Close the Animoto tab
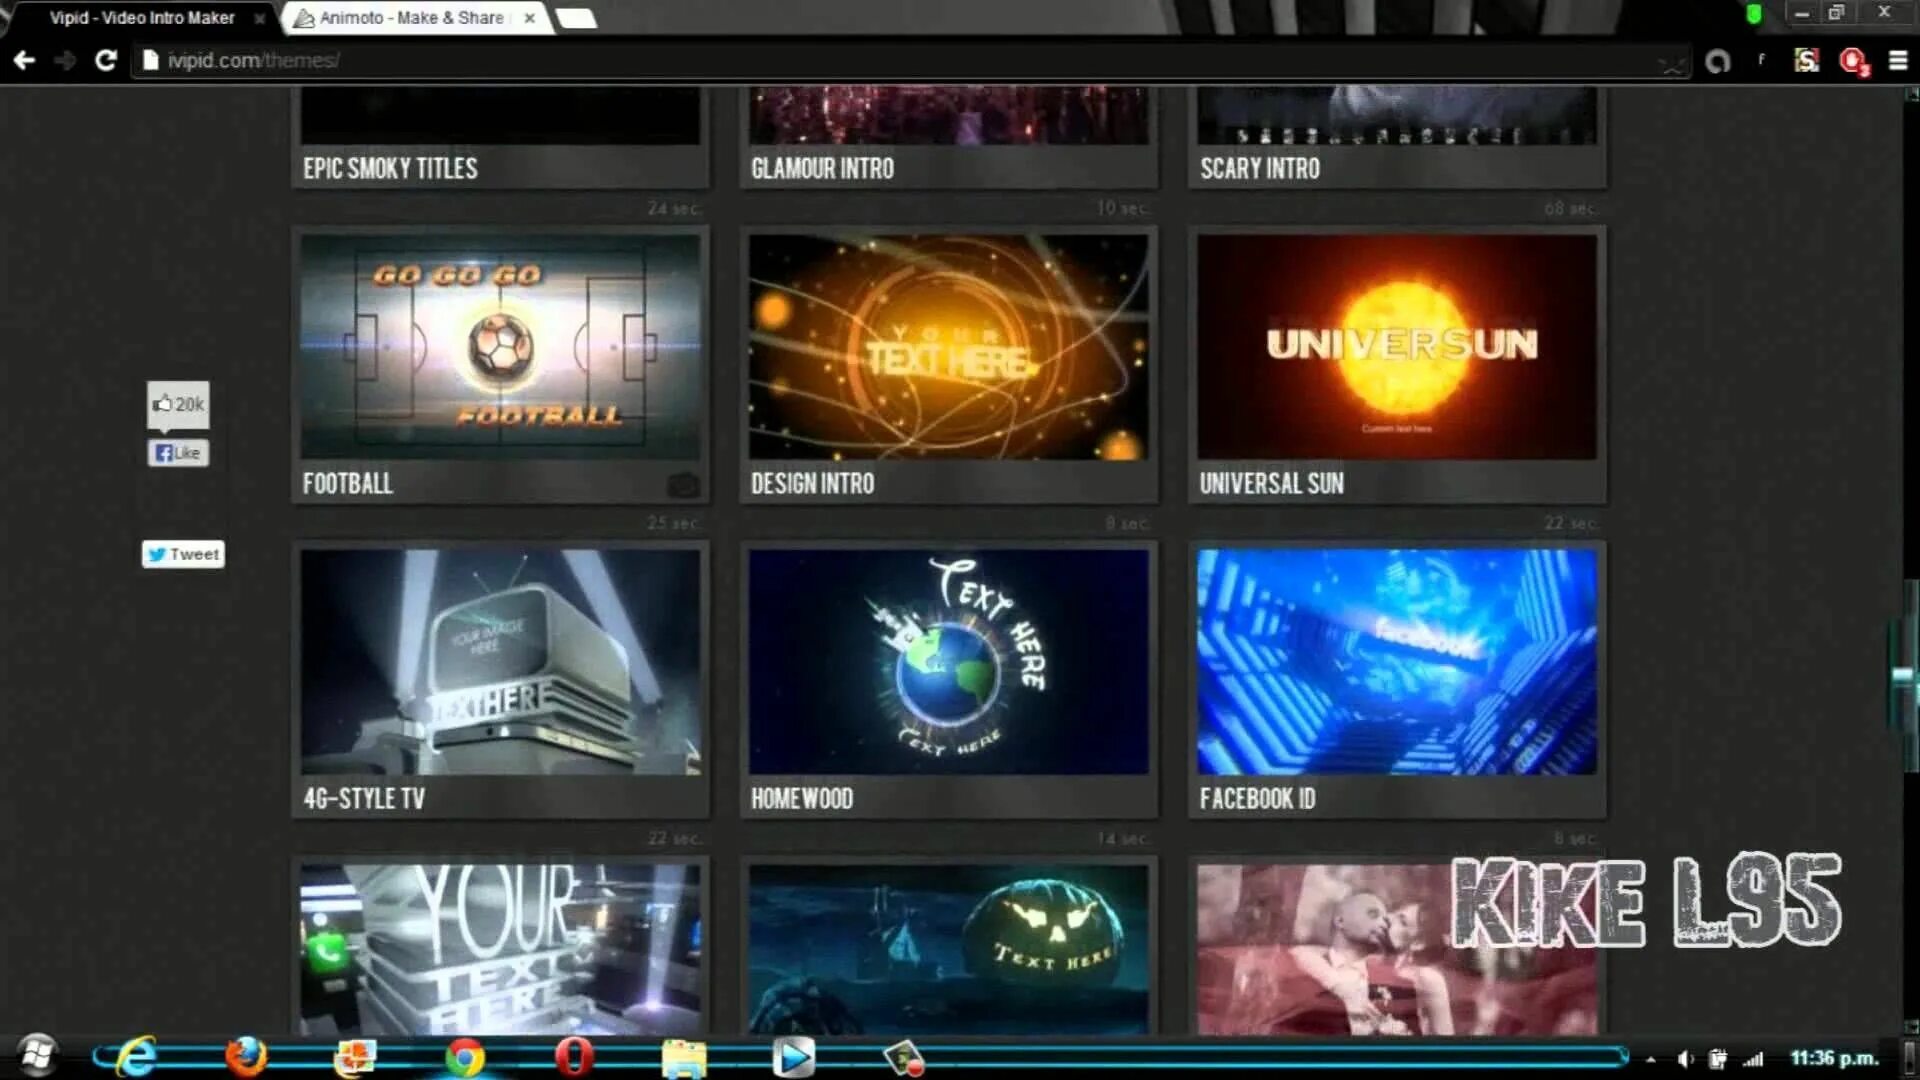Image resolution: width=1920 pixels, height=1080 pixels. (530, 18)
